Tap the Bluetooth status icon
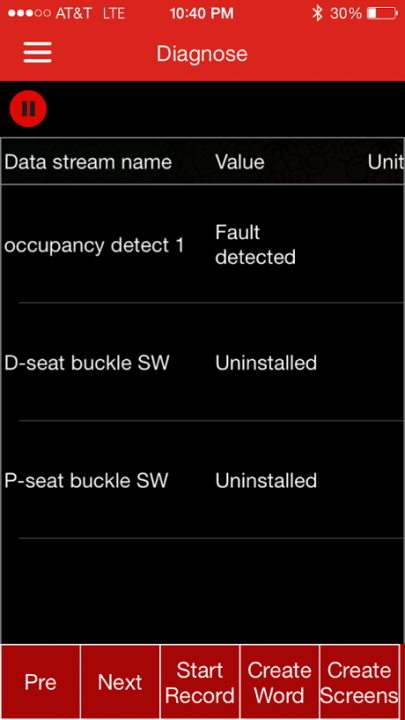This screenshot has height=720, width=405. pos(317,13)
